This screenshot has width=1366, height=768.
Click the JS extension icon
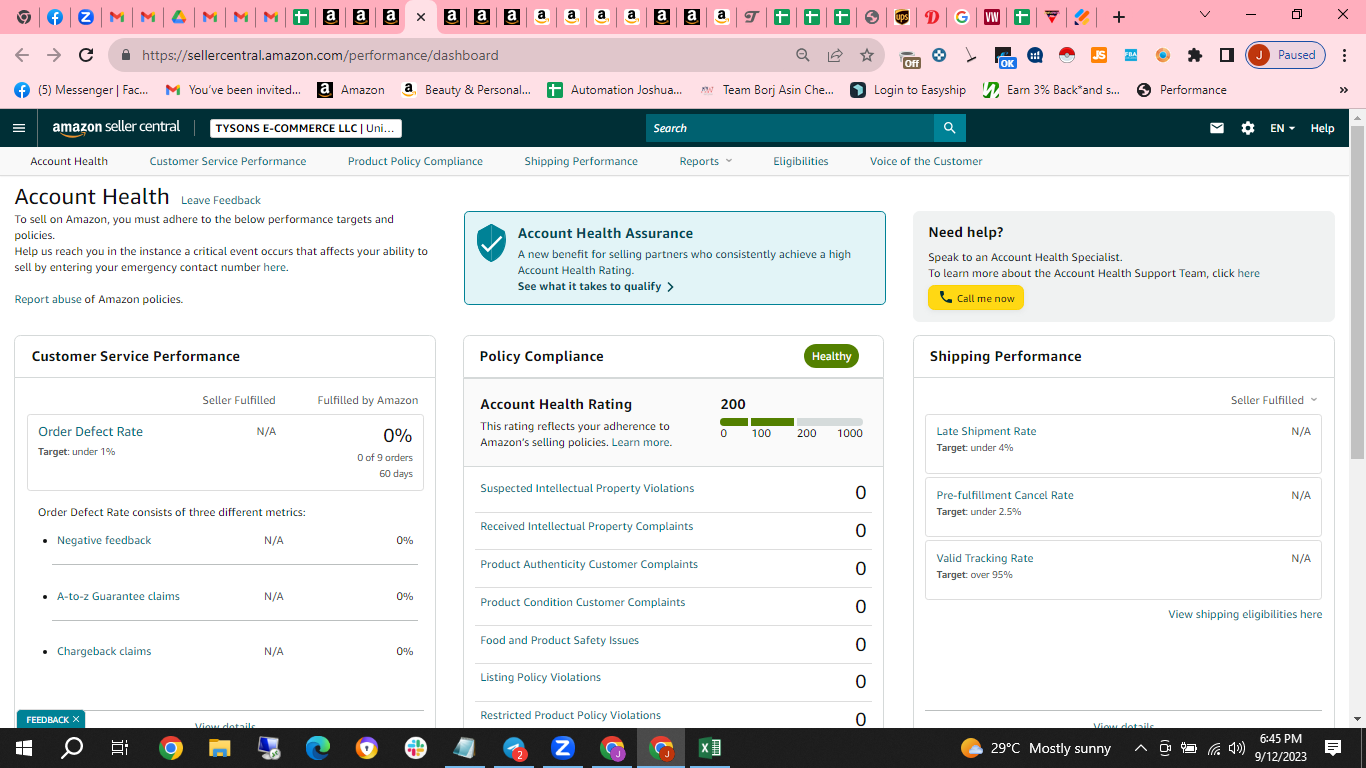[x=1099, y=55]
